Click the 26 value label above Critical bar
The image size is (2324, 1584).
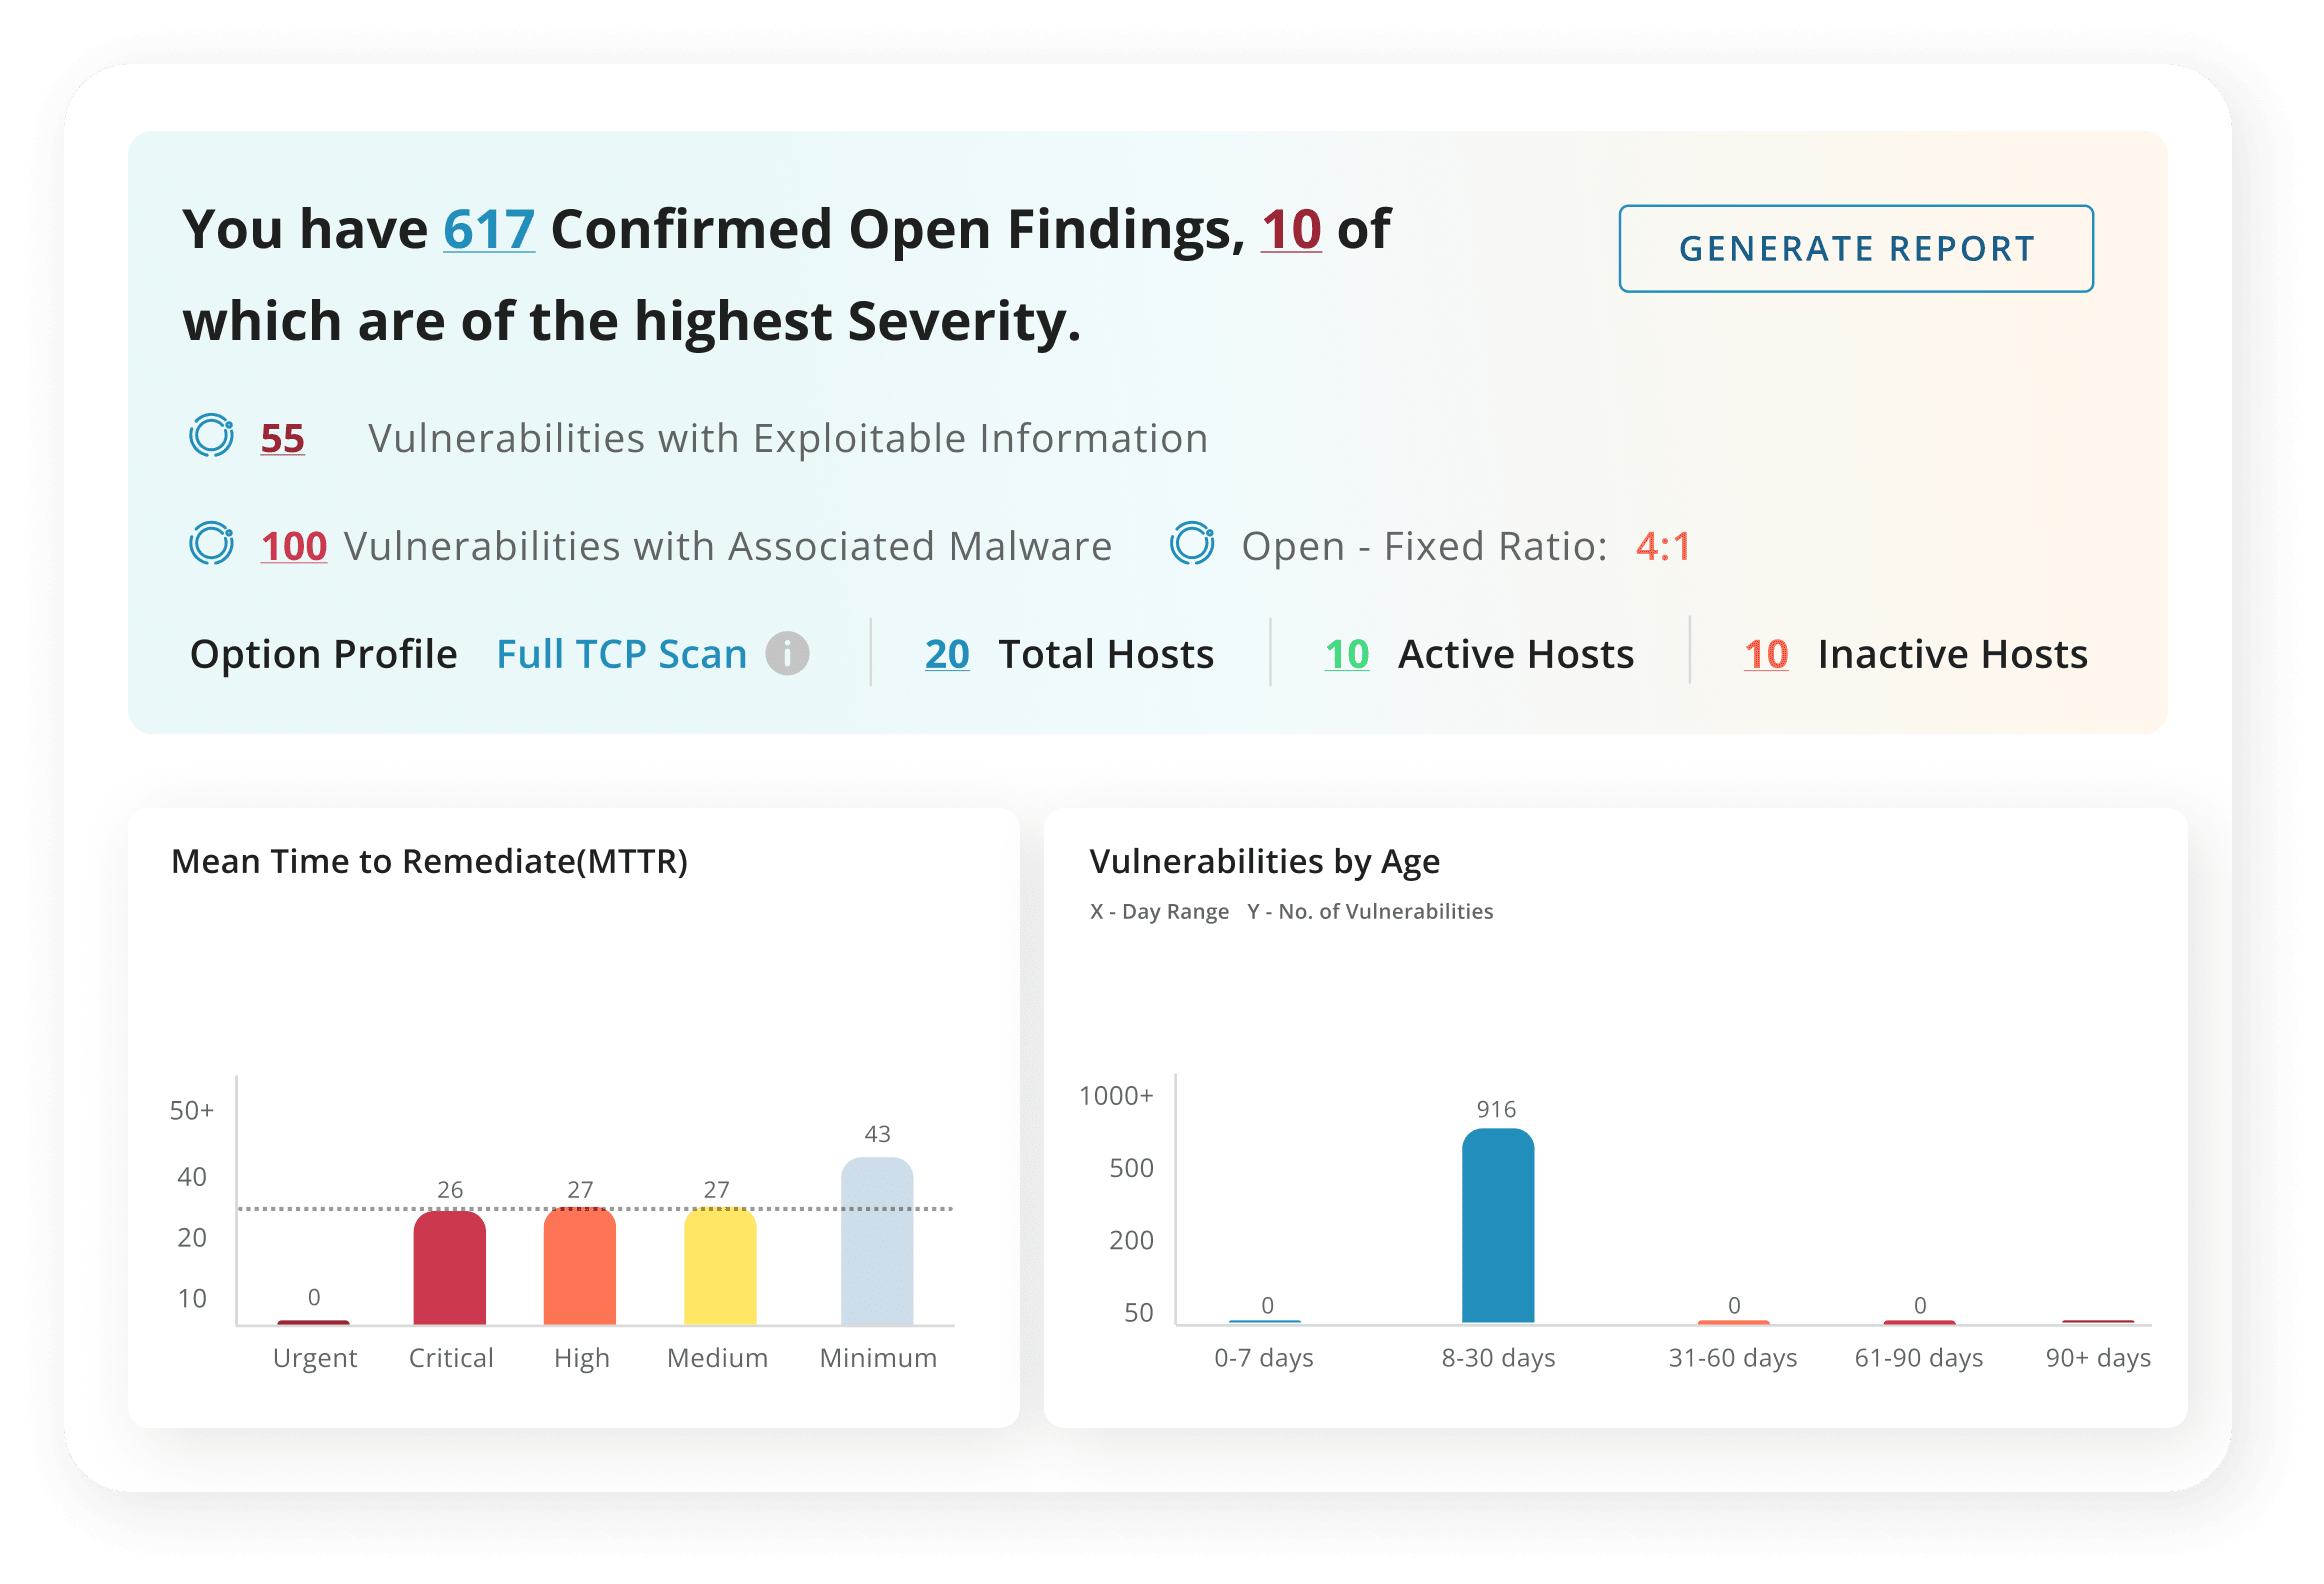pos(450,1190)
